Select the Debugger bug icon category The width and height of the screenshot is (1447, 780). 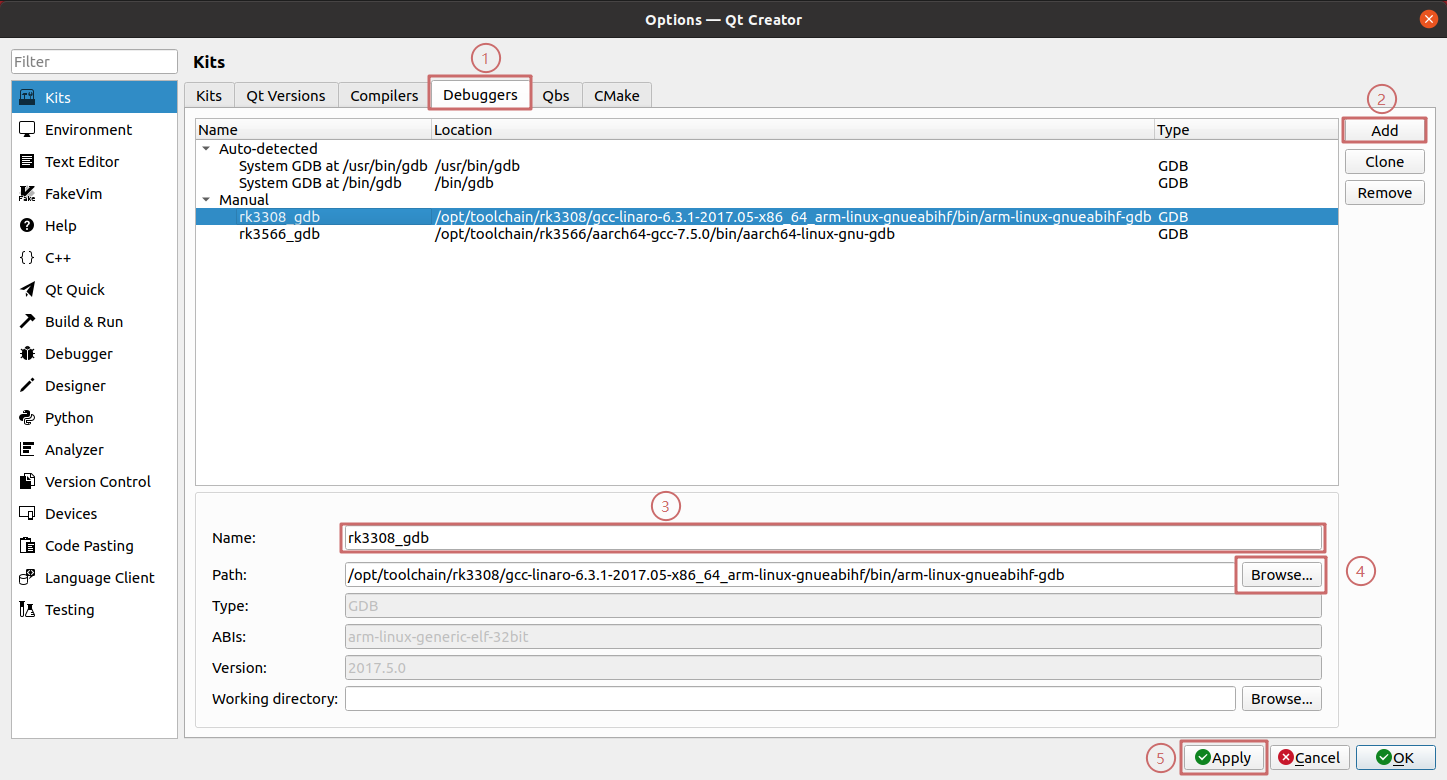pos(27,354)
